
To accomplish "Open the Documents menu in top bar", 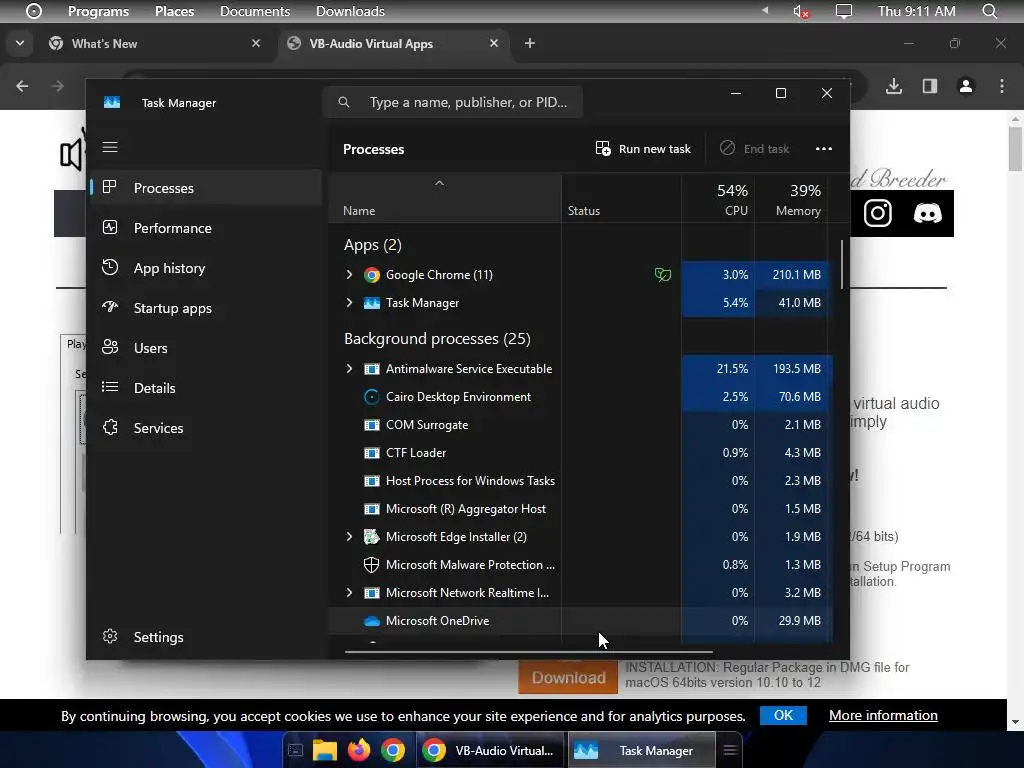I will [x=255, y=11].
